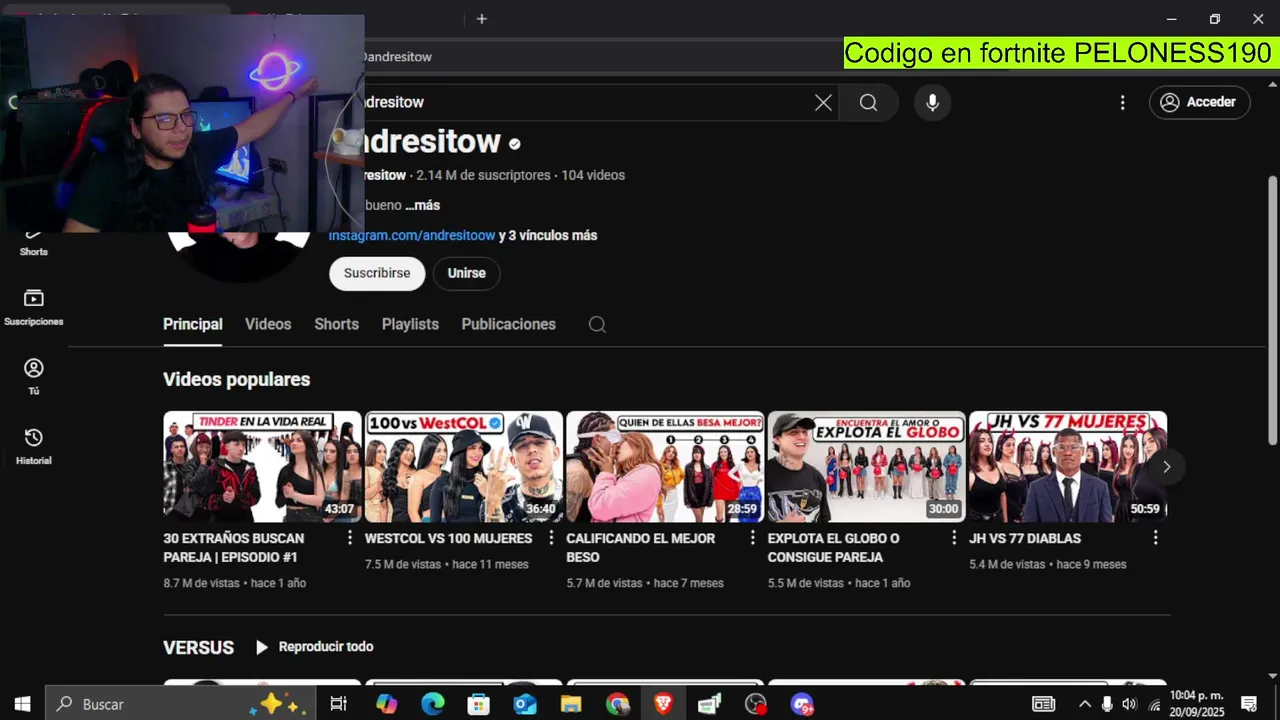Open the VERSUS section heading
The height and width of the screenshot is (720, 1280).
point(198,648)
